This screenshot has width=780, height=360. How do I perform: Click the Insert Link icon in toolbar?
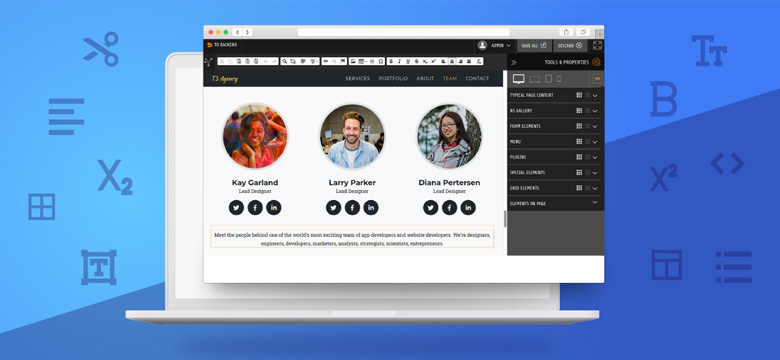[325, 61]
